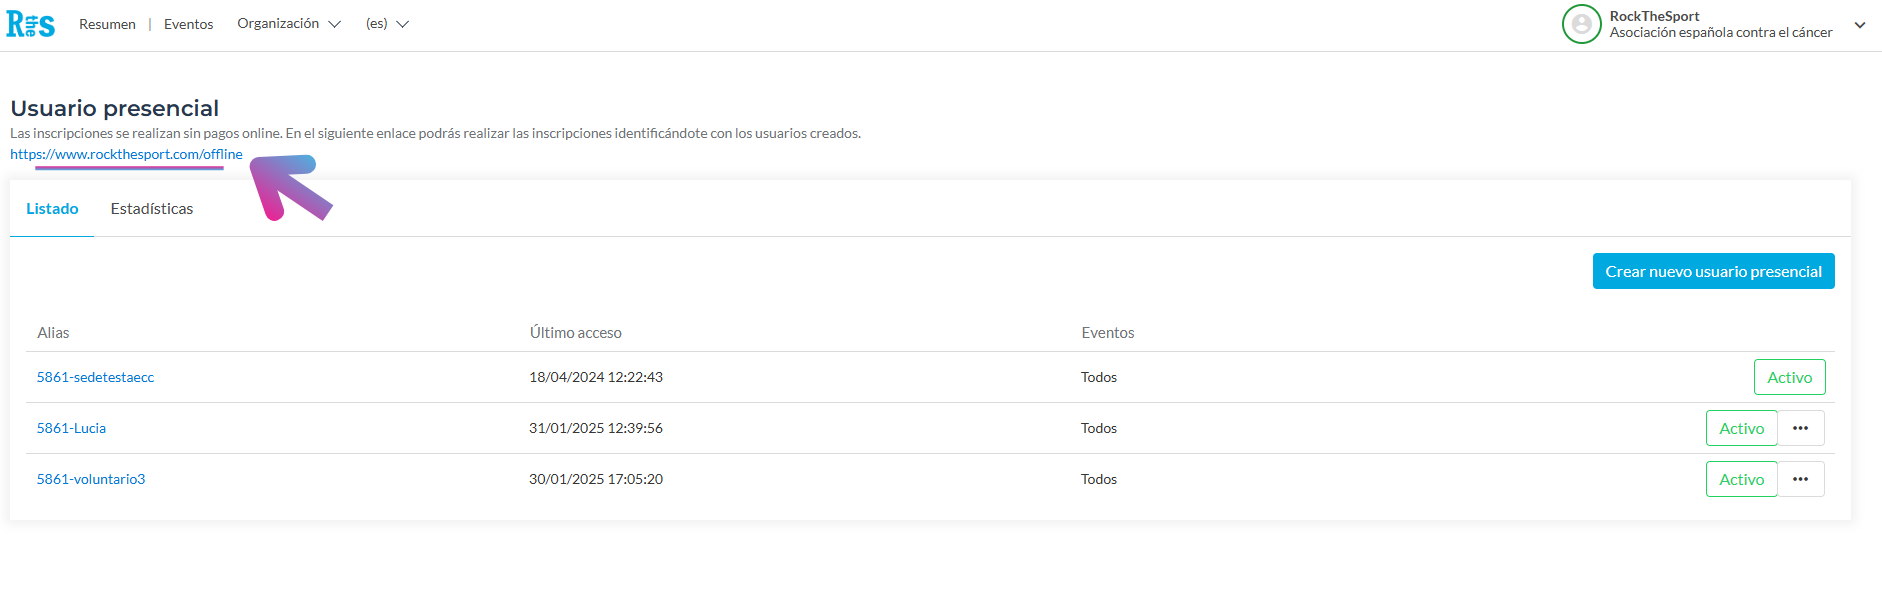Select the Listado tab
This screenshot has height=598, width=1882.
[x=52, y=209]
